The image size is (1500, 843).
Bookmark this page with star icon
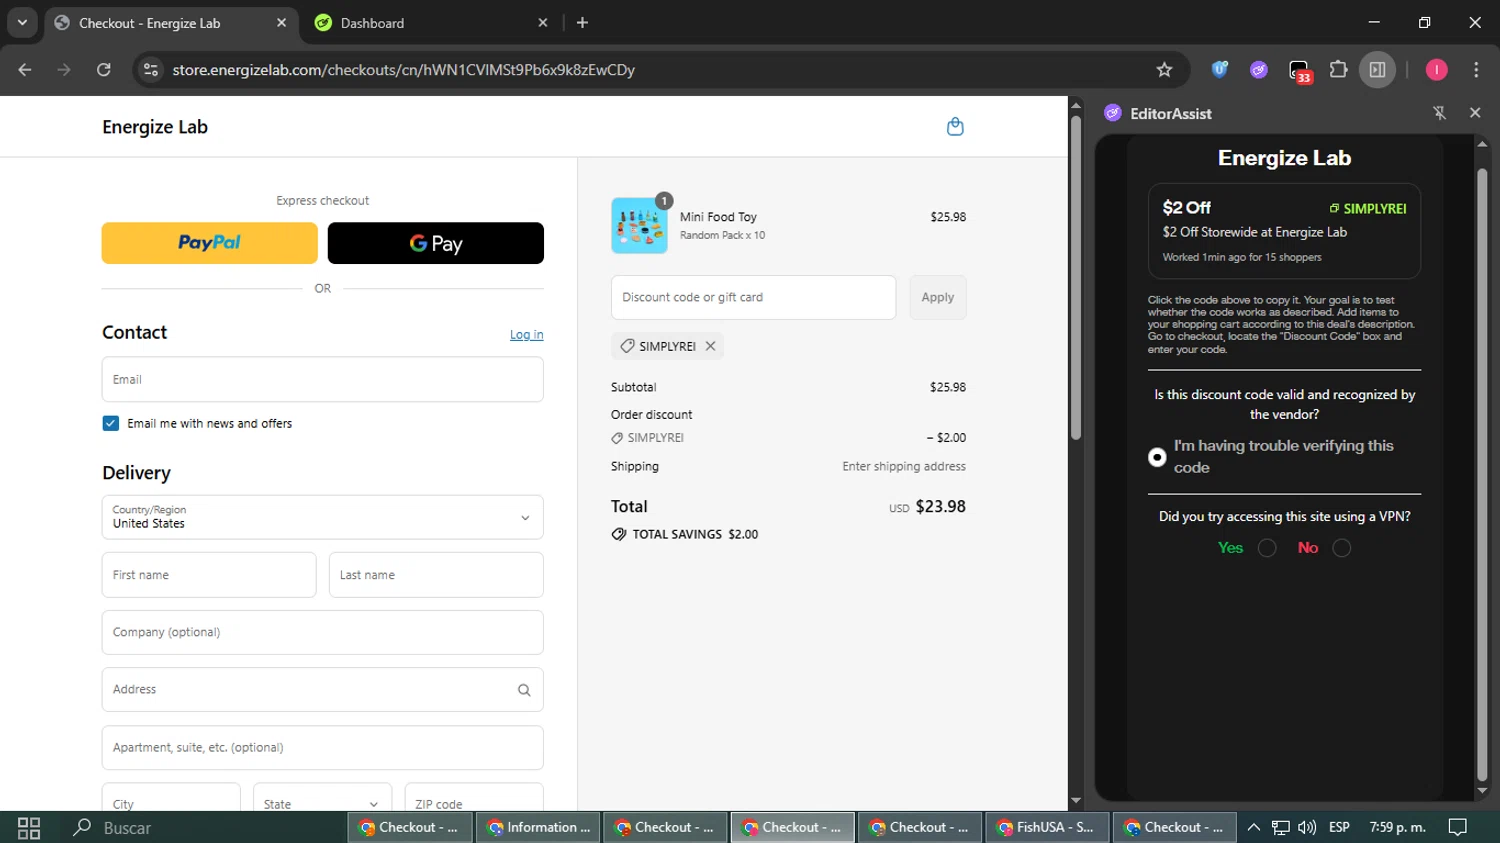1164,69
